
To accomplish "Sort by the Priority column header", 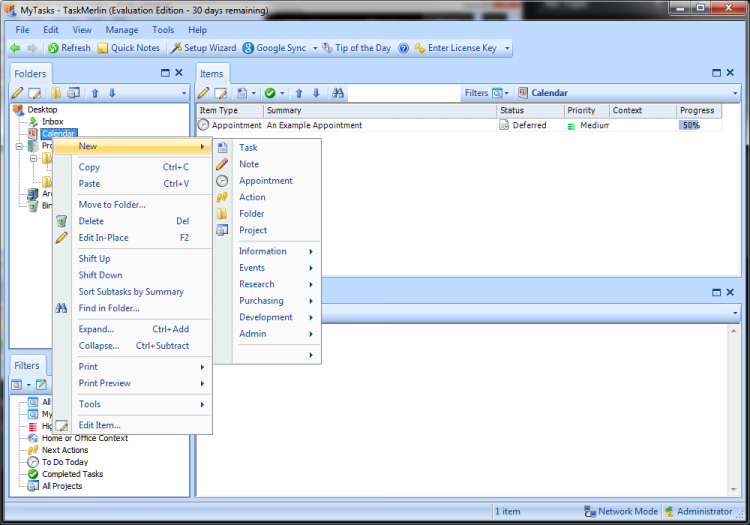I will 586,110.
